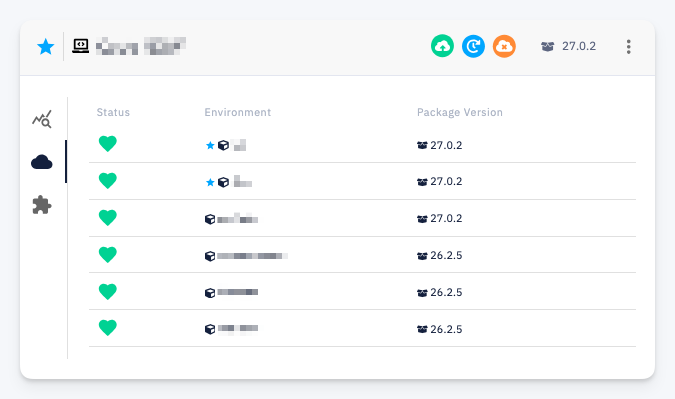
Task: Click the green heart in the fifth row
Action: coord(108,292)
